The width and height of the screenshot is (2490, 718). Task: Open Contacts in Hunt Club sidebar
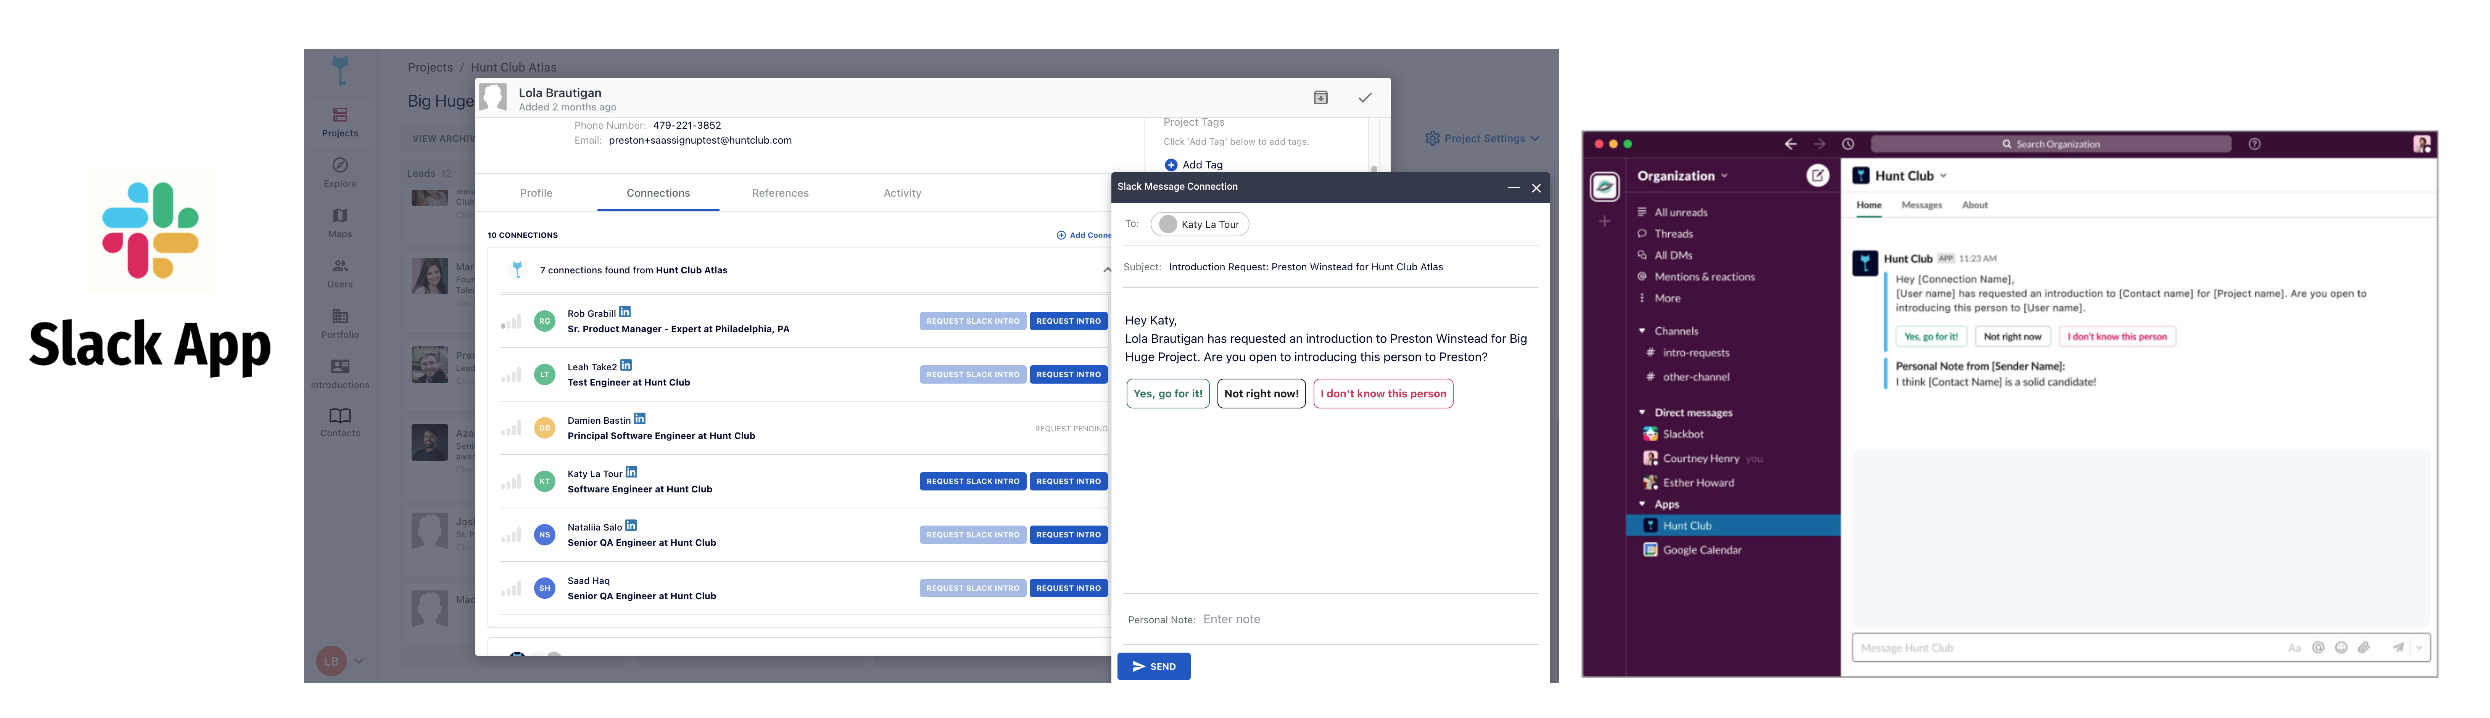[340, 421]
